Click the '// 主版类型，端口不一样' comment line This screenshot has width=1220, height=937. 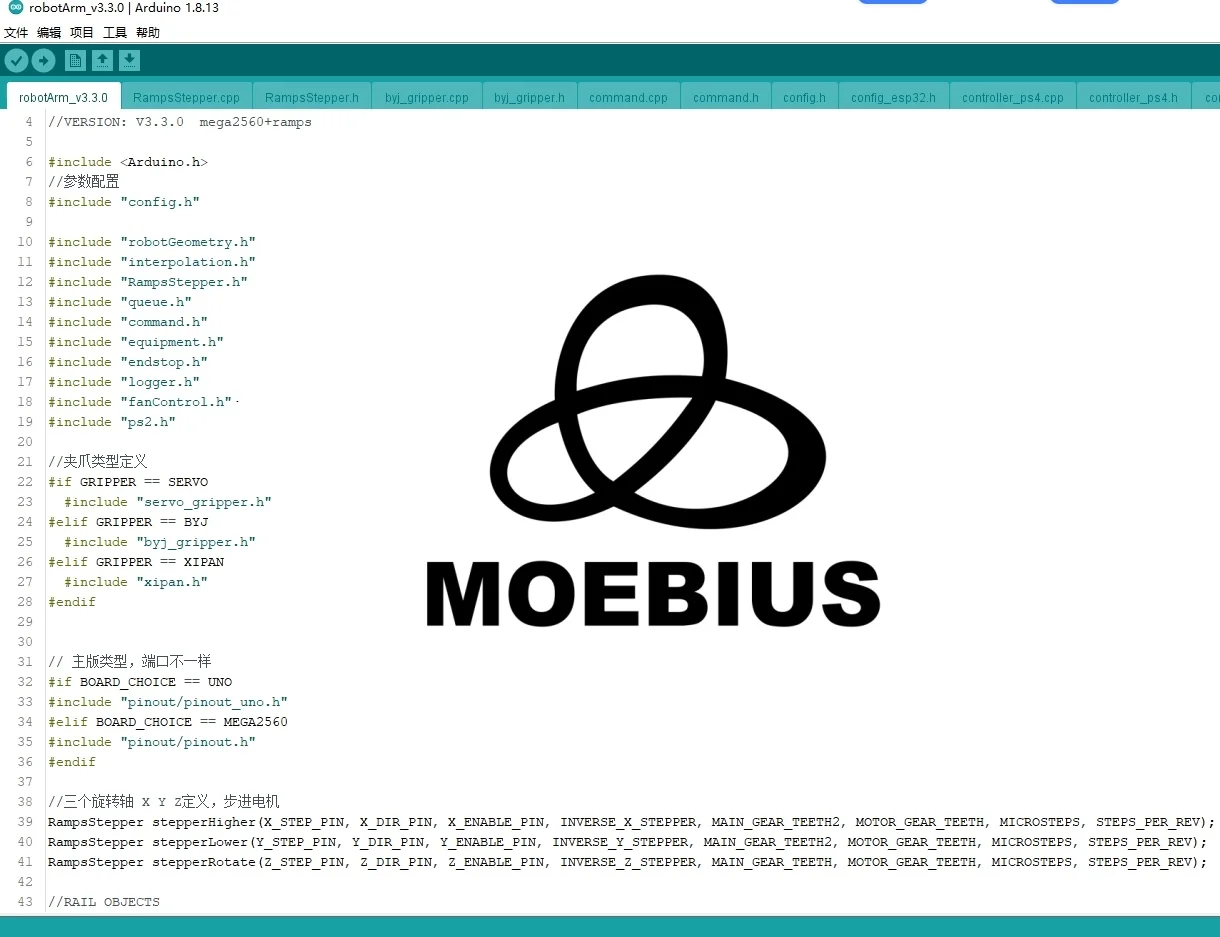click(130, 662)
